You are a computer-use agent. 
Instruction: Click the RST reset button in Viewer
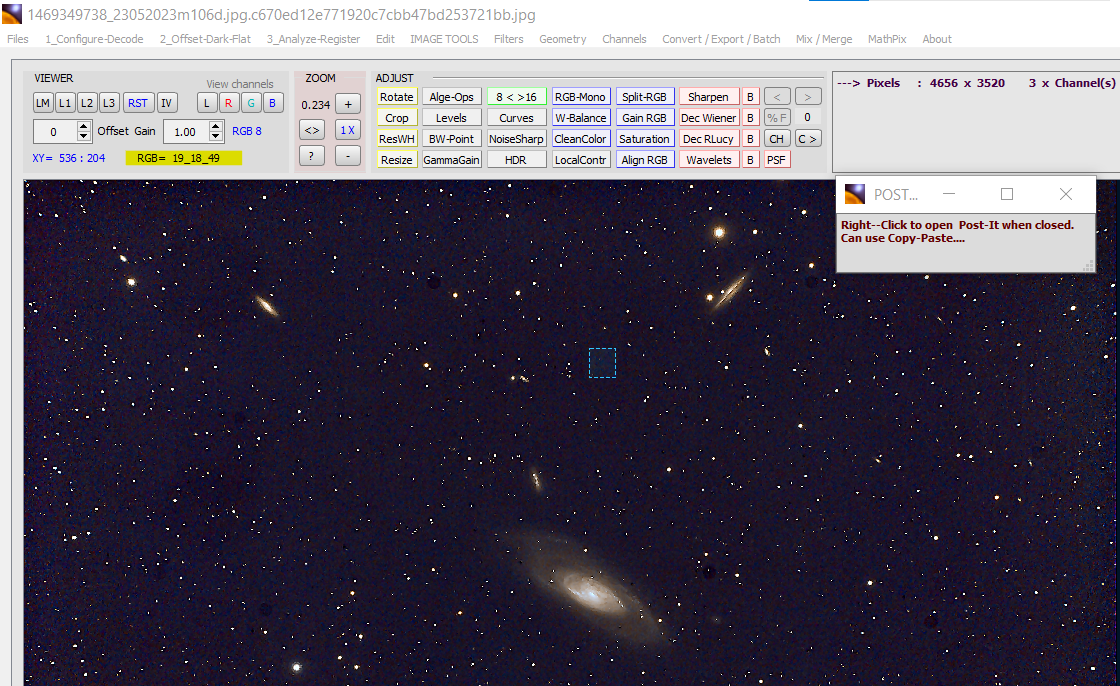138,103
